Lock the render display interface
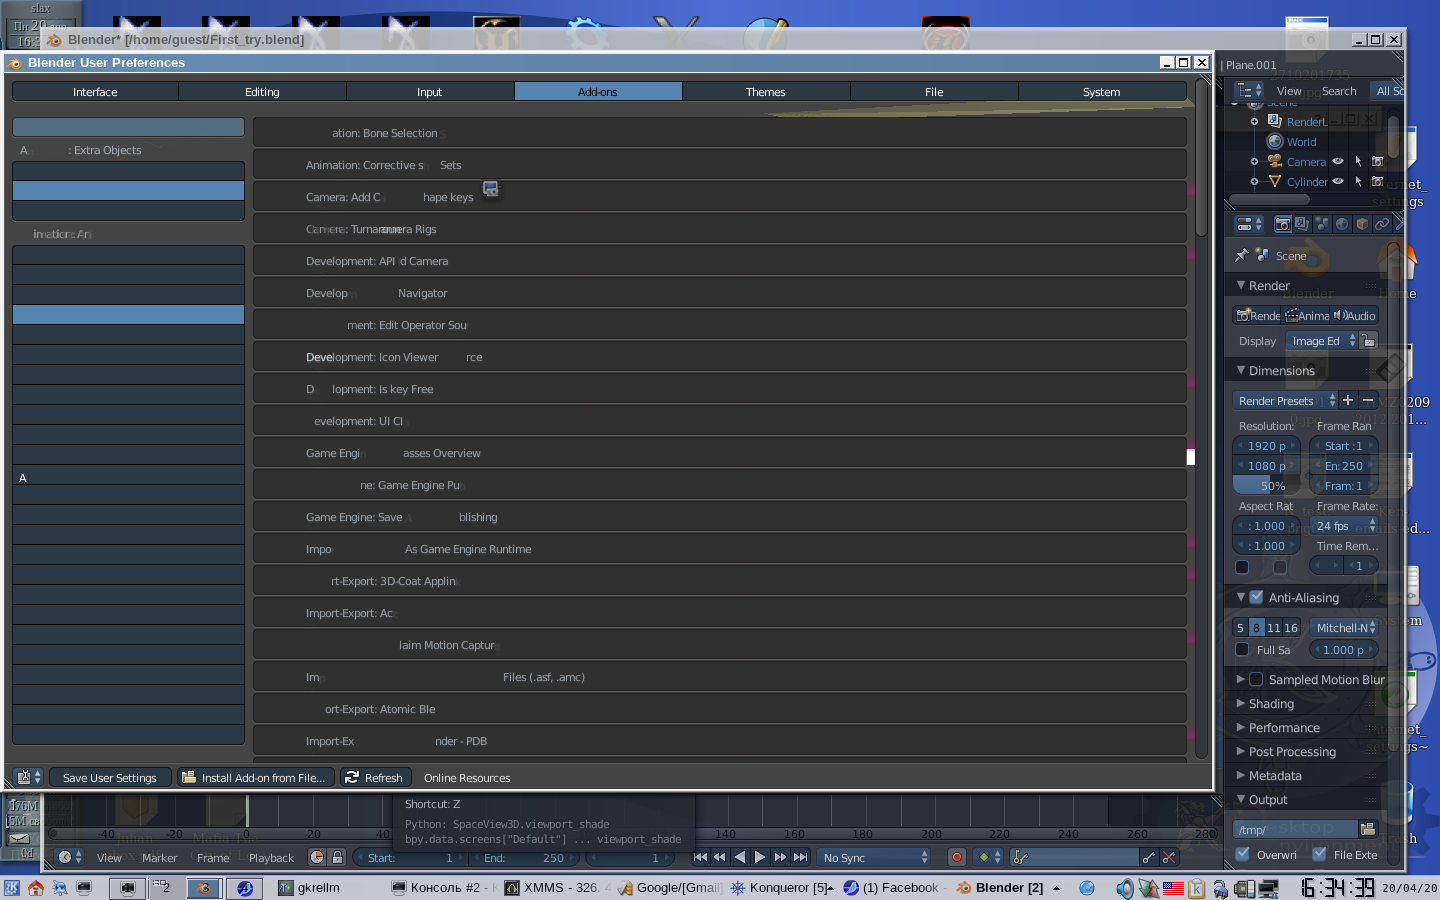 (x=1369, y=341)
